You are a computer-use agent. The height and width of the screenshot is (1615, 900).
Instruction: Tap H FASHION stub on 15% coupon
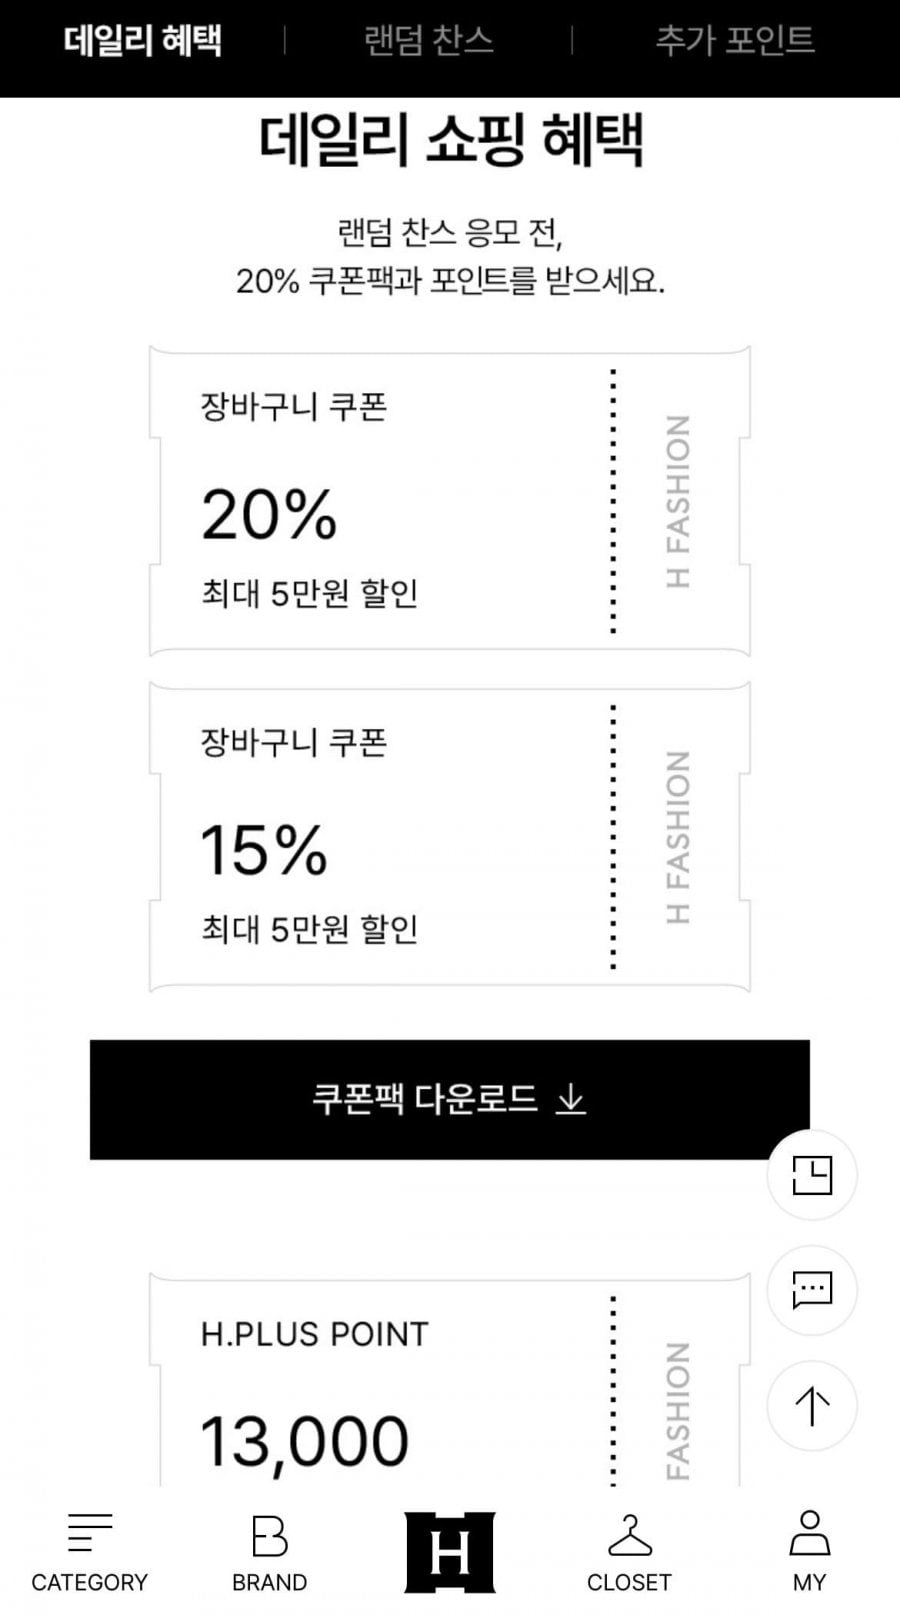pyautogui.click(x=678, y=836)
